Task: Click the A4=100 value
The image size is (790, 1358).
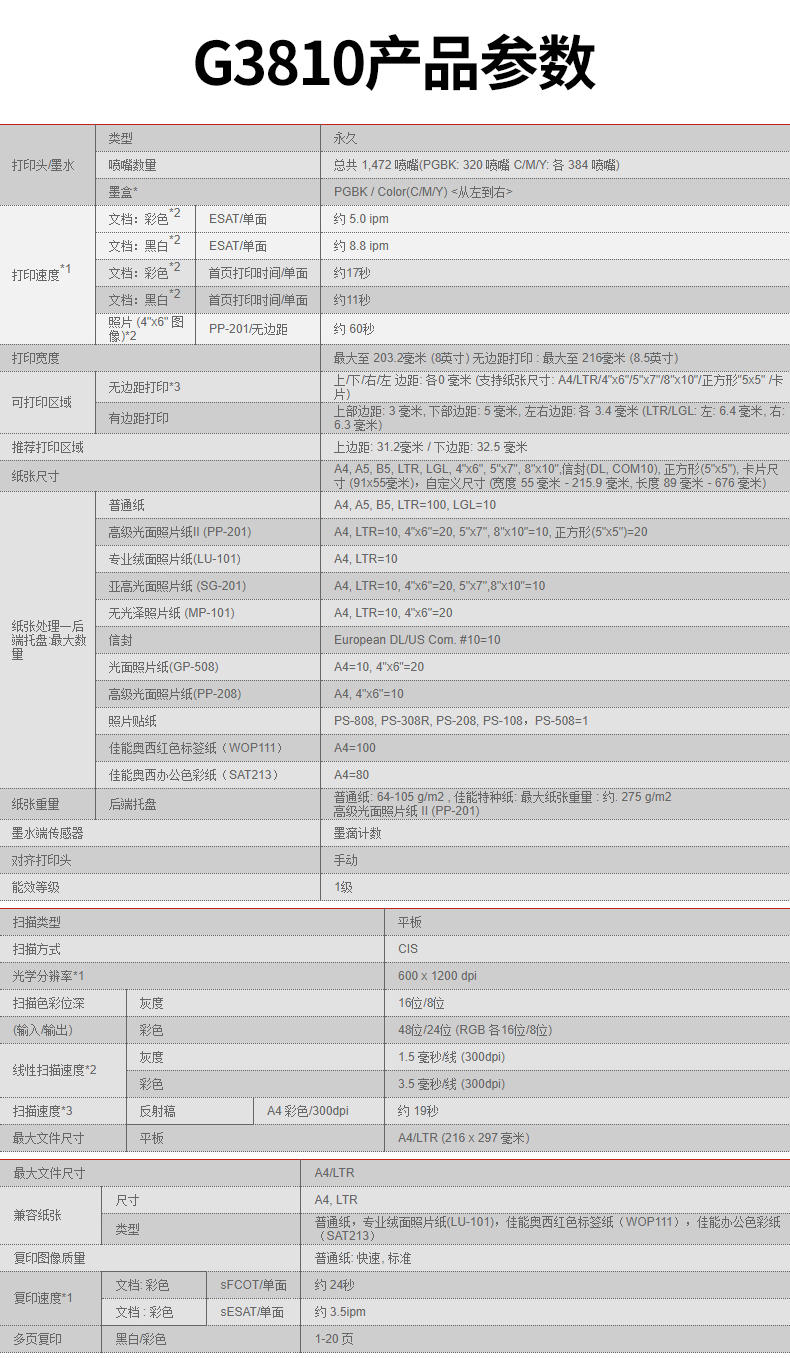Action: (355, 748)
